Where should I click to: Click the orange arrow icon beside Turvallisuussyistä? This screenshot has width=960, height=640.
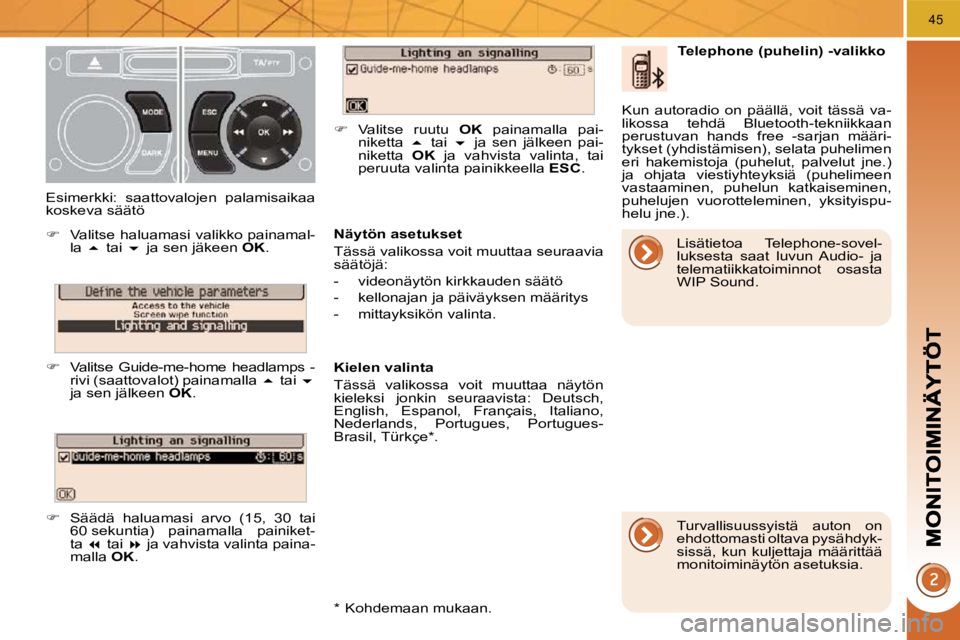(646, 535)
